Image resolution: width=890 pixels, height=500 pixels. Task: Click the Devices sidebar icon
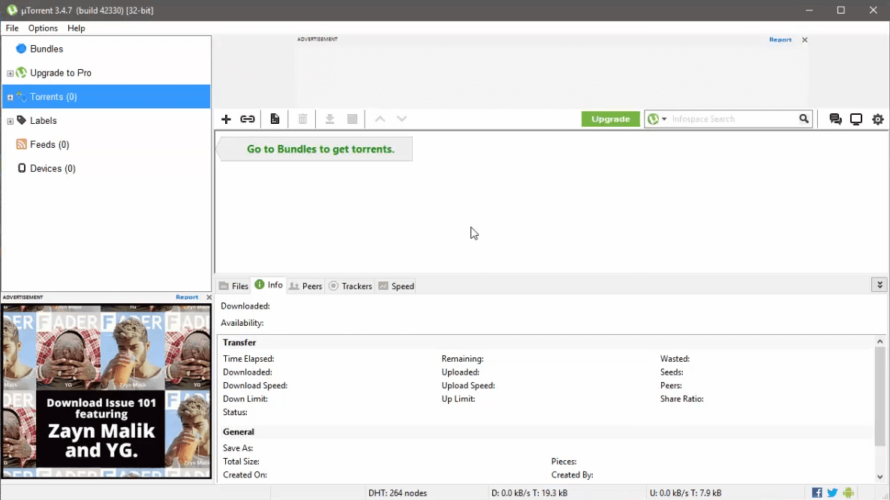(x=22, y=168)
